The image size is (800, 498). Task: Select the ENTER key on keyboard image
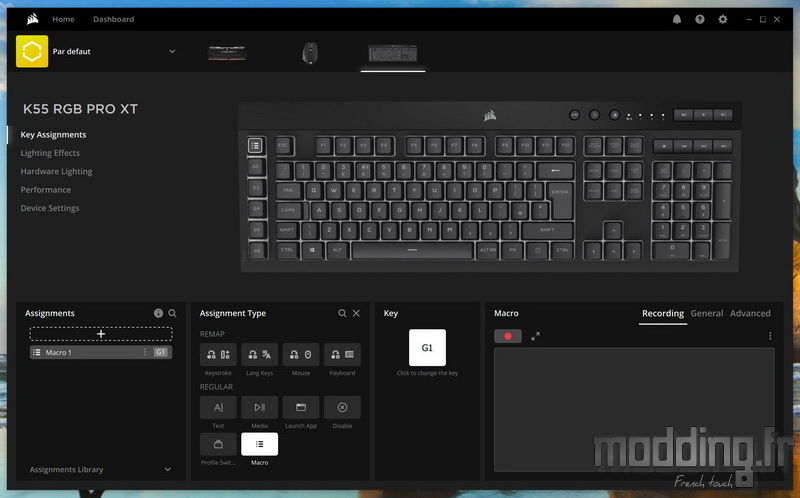(x=560, y=200)
